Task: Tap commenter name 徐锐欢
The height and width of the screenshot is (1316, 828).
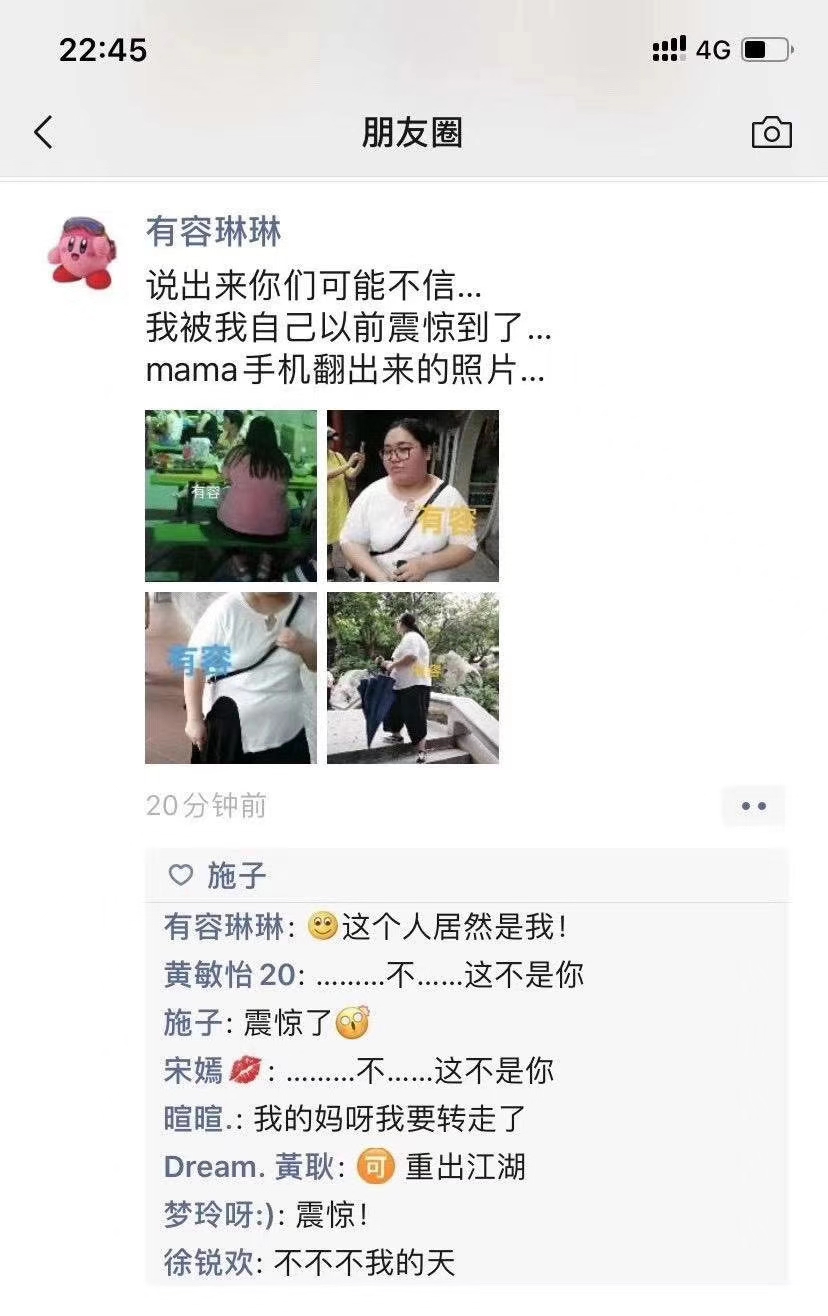Action: tap(208, 1263)
